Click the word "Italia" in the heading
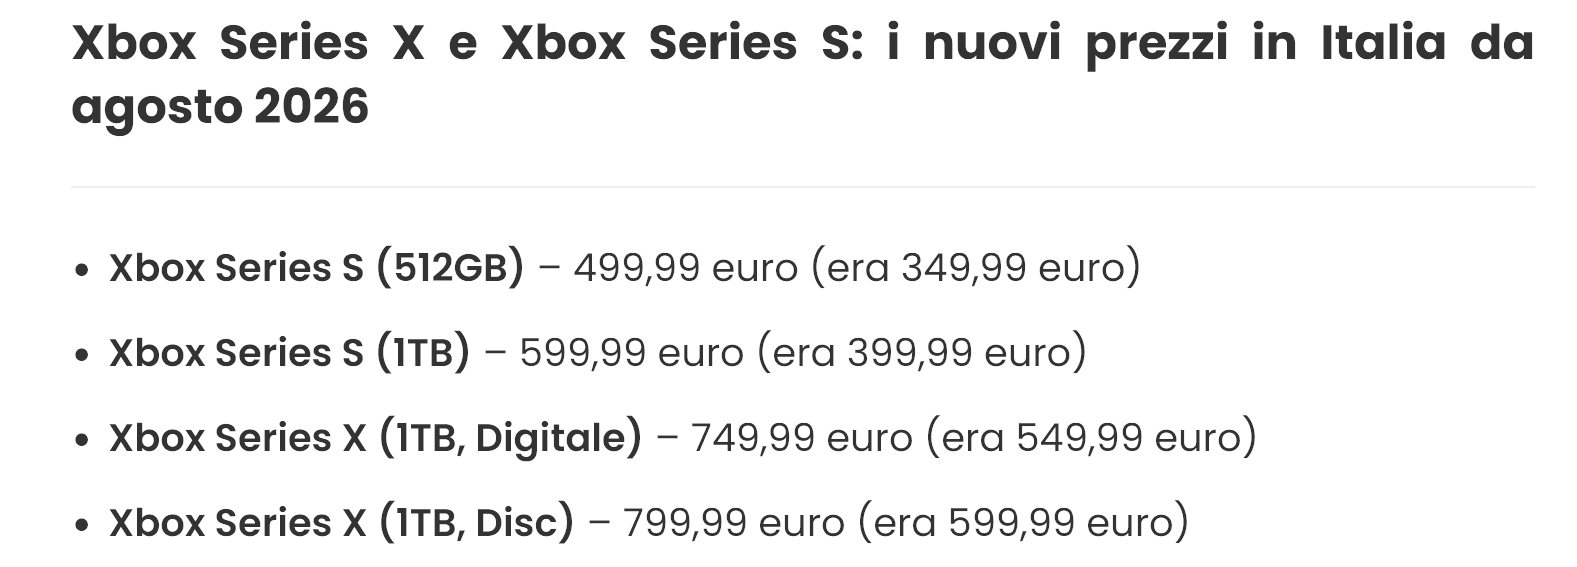The width and height of the screenshot is (1577, 567). [x=1383, y=43]
